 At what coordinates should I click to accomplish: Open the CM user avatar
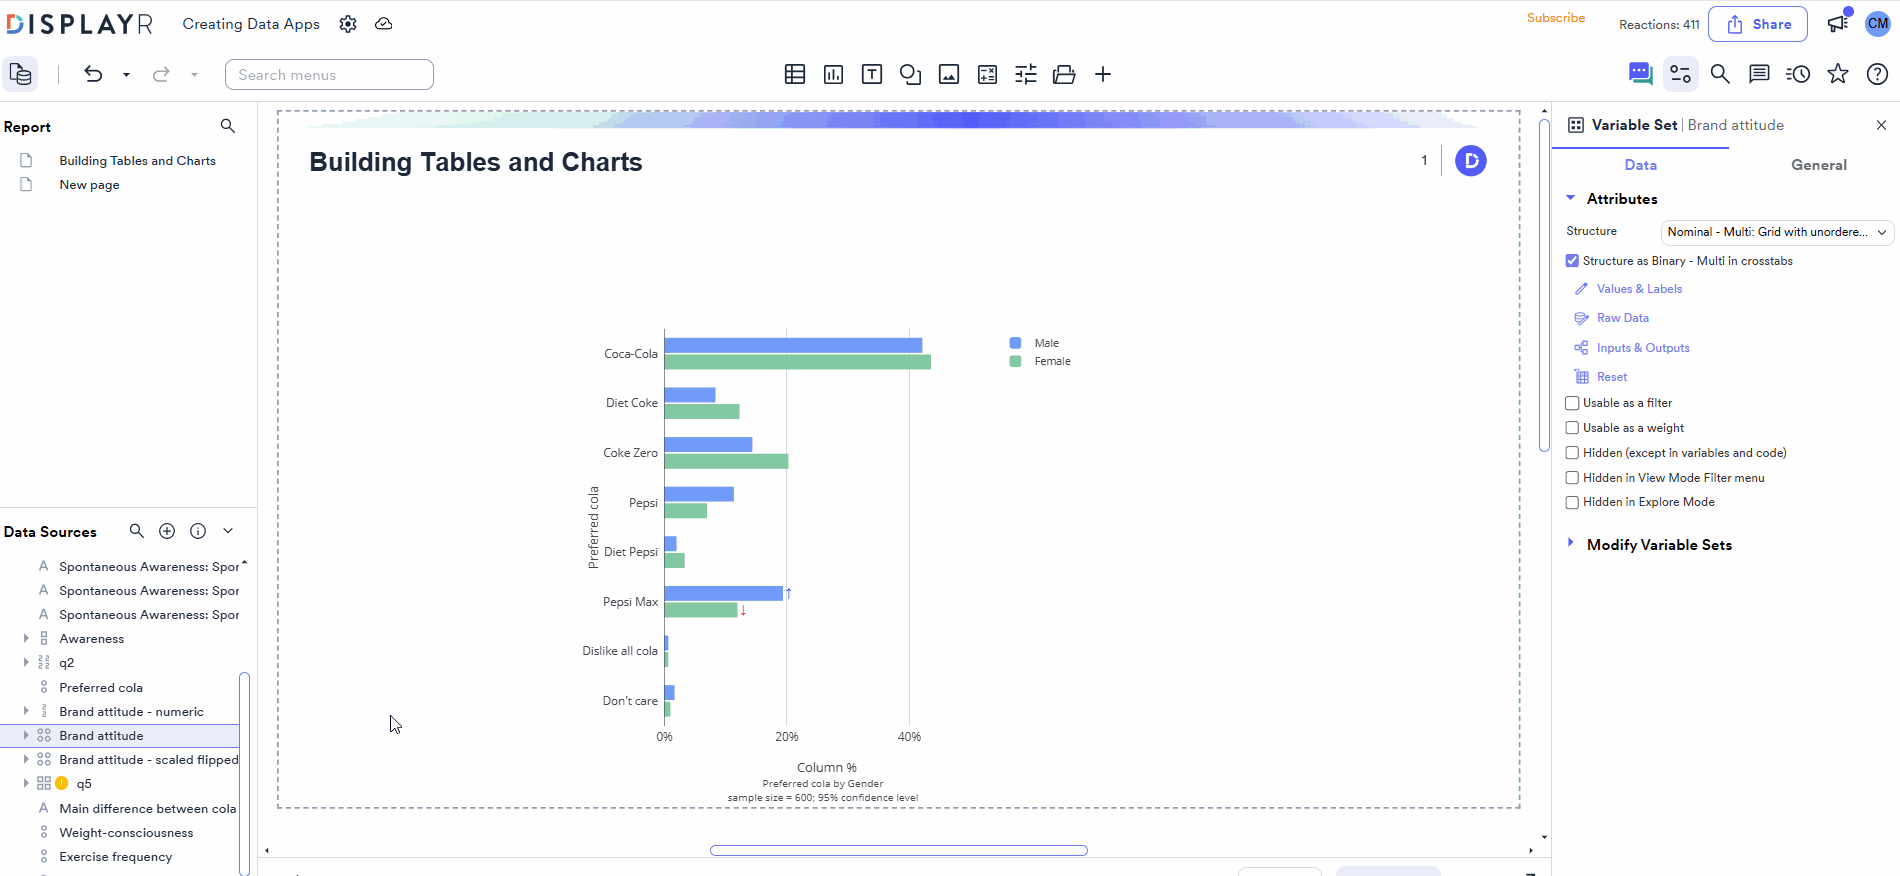(x=1879, y=24)
